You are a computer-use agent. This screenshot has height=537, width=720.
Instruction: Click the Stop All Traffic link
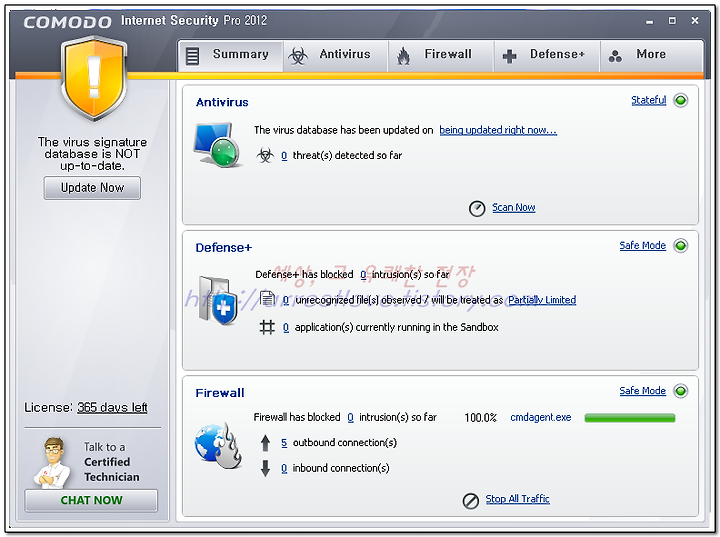click(518, 499)
